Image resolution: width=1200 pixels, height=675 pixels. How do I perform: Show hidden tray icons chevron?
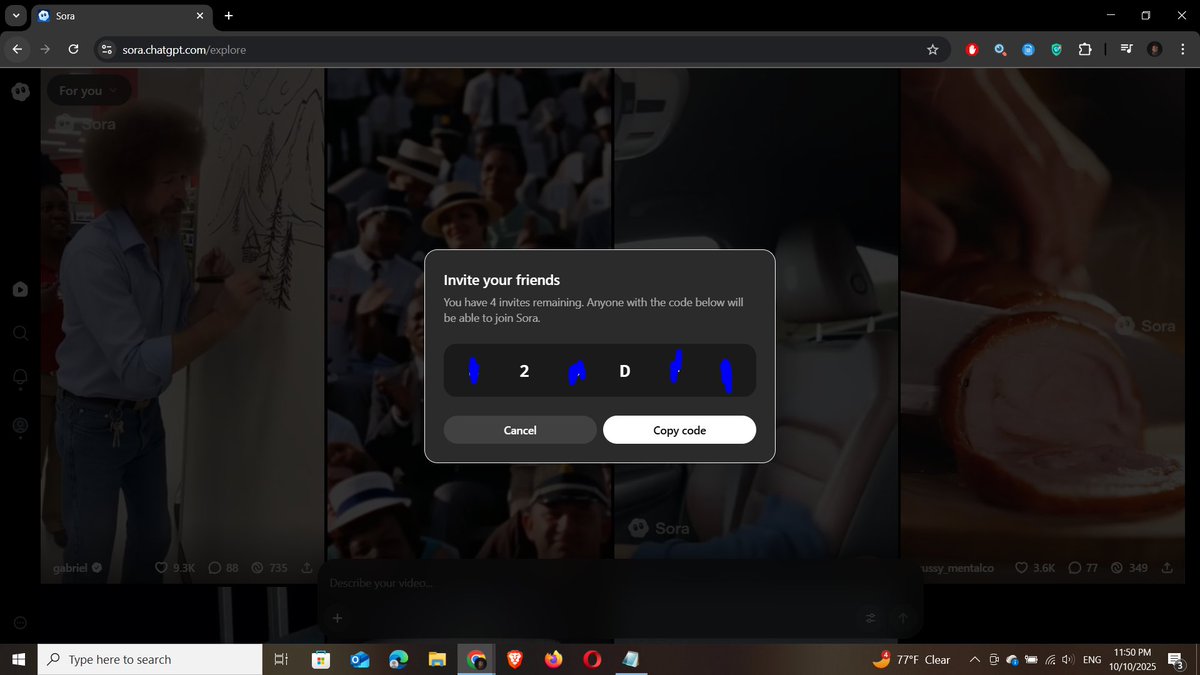coord(975,659)
